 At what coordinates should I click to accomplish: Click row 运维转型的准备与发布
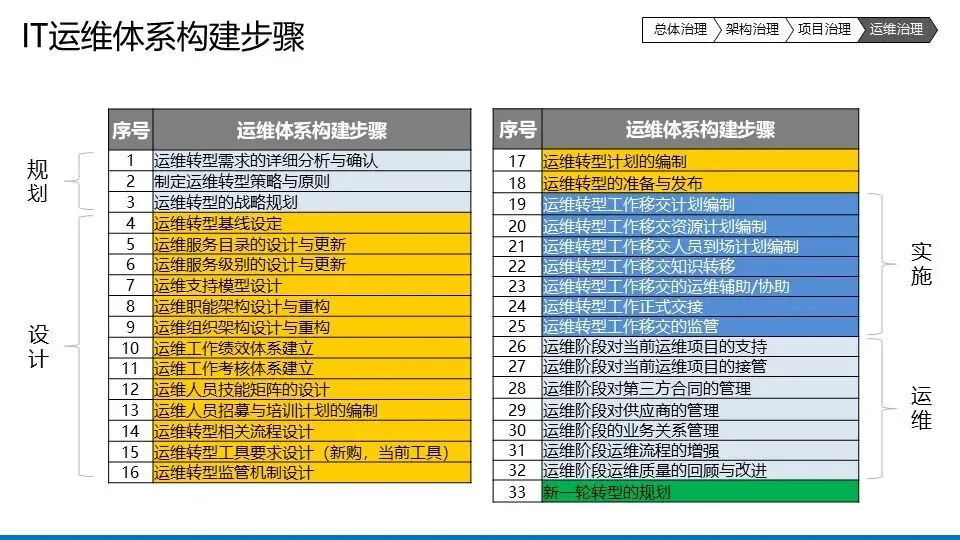point(676,182)
